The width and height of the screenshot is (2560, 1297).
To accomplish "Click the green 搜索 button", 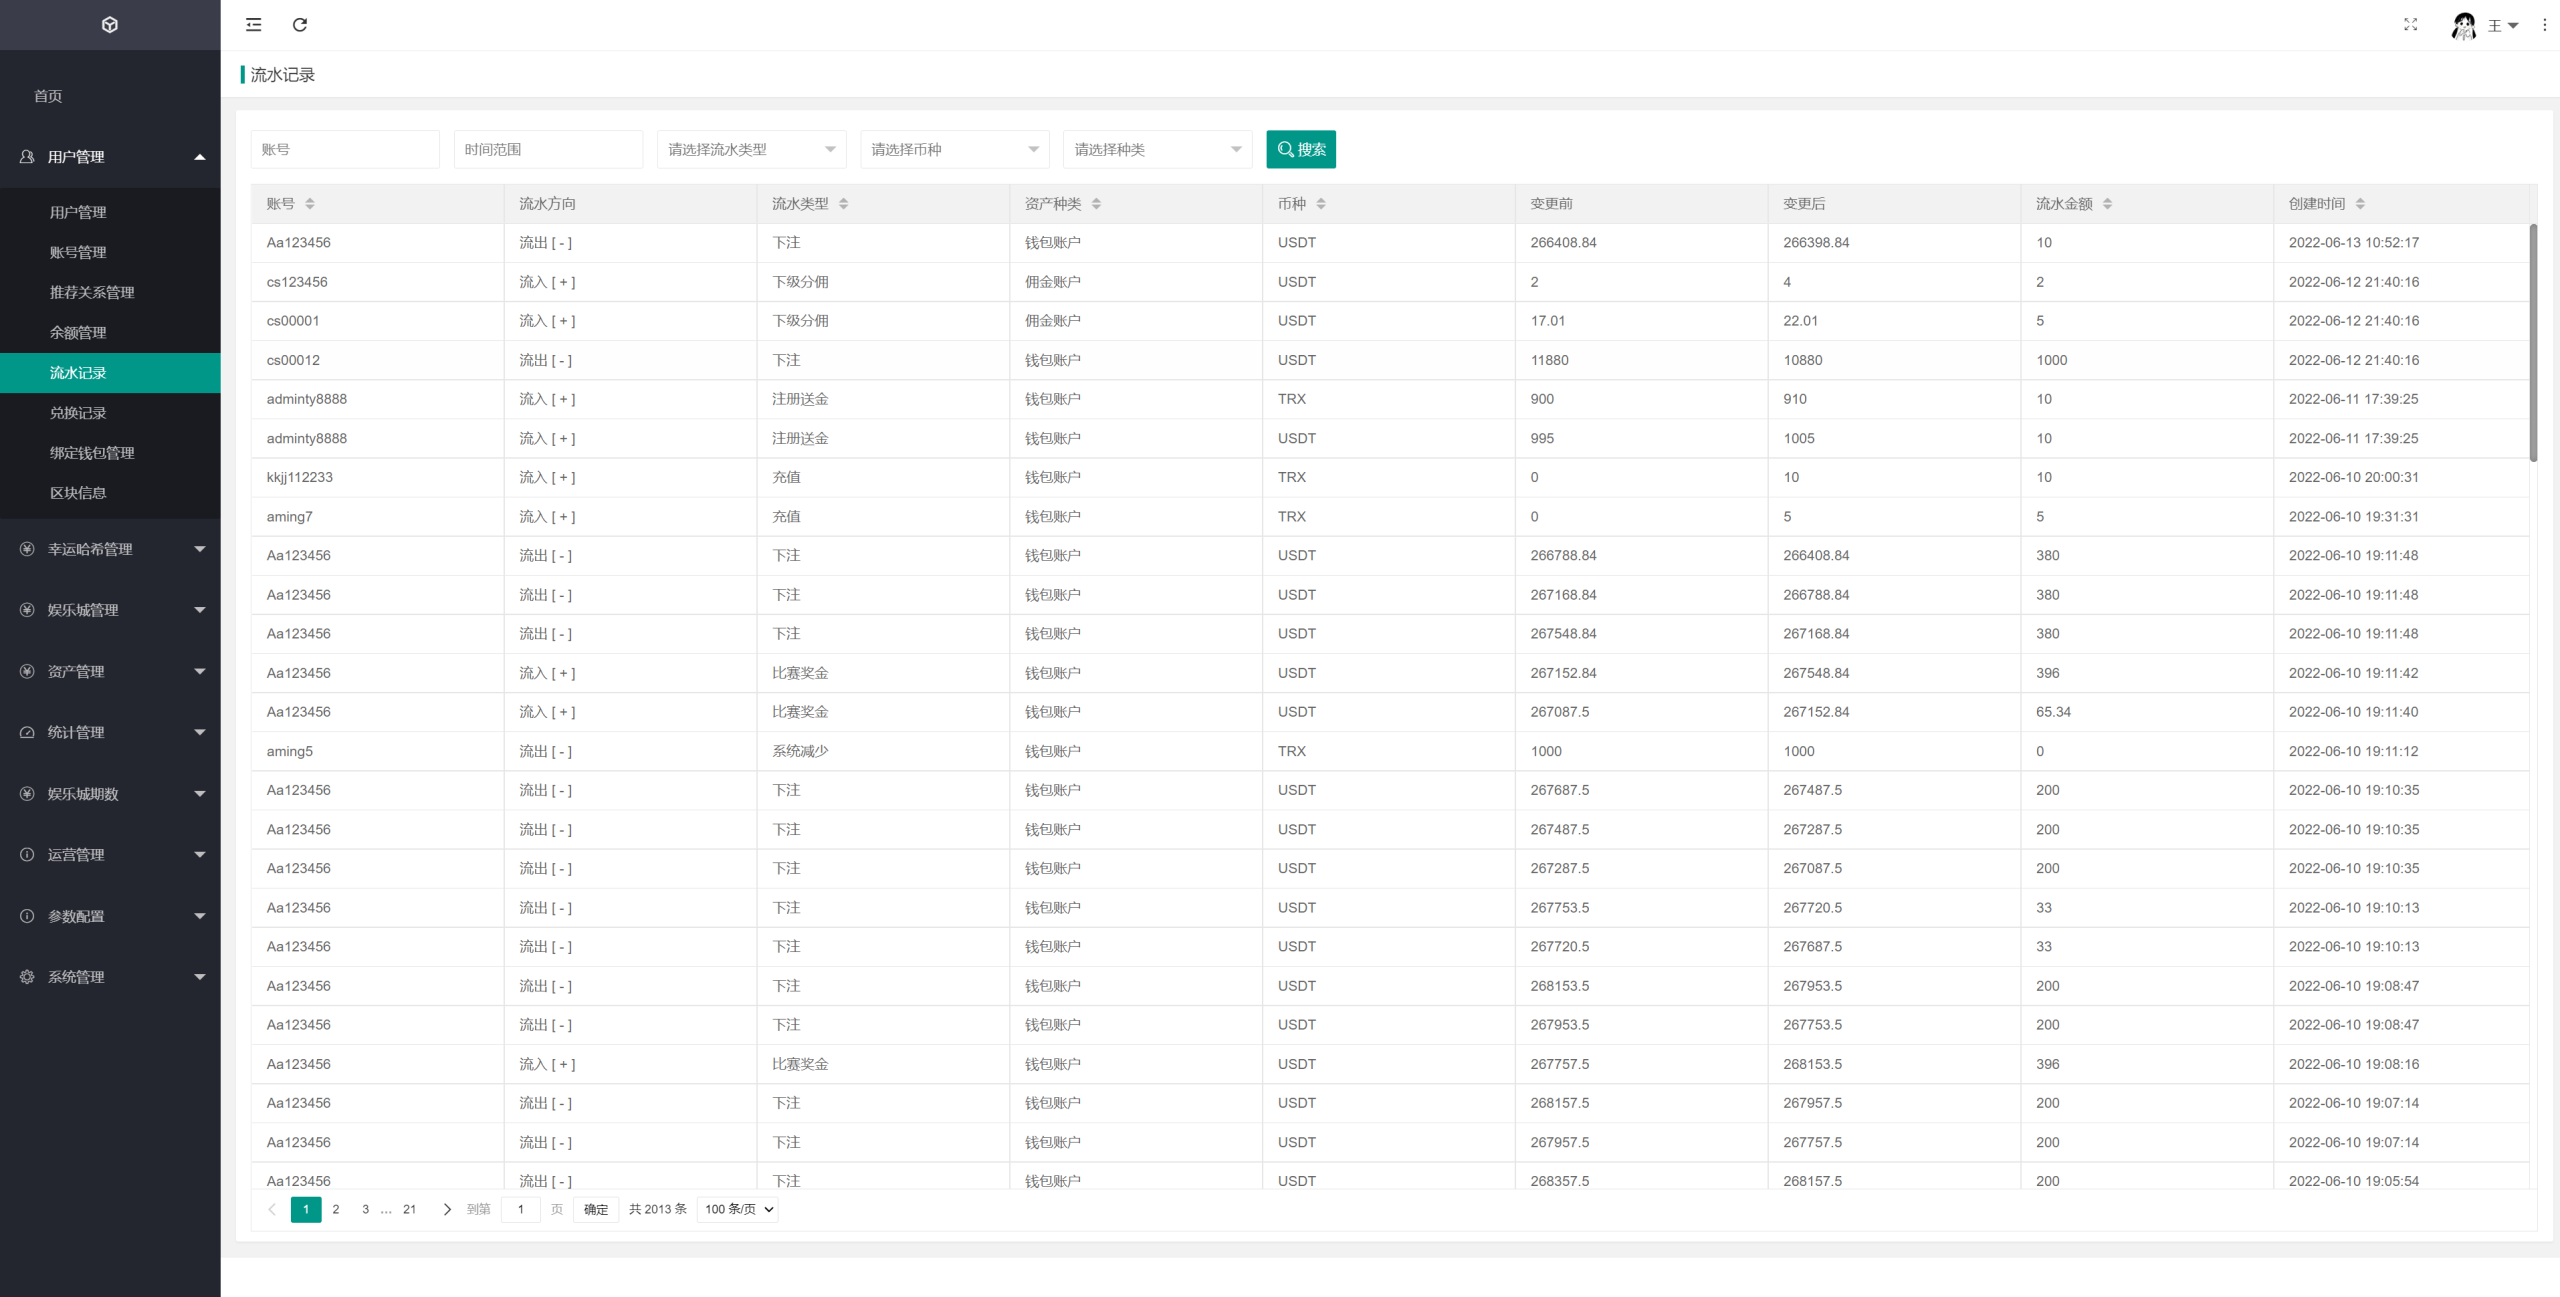I will [1300, 150].
